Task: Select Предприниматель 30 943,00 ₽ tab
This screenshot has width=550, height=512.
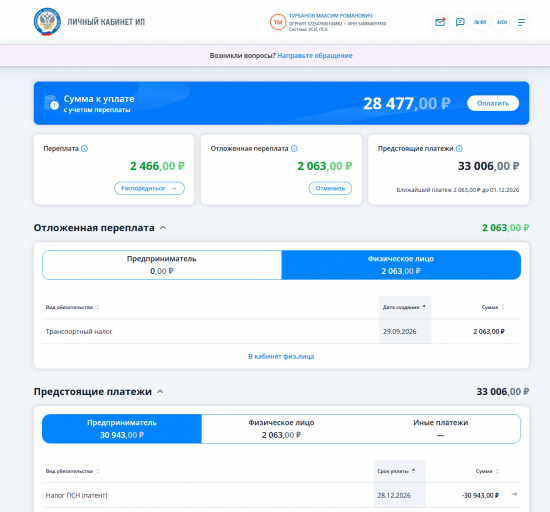Action: click(x=122, y=429)
